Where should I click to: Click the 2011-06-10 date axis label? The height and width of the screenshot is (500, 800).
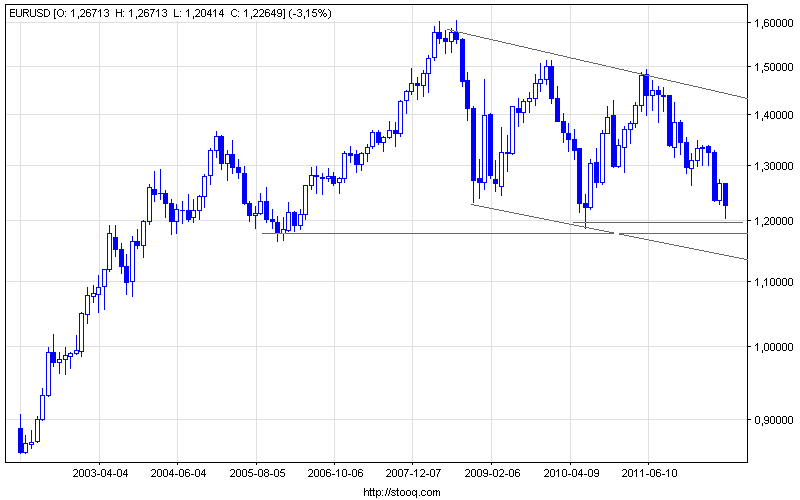649,473
